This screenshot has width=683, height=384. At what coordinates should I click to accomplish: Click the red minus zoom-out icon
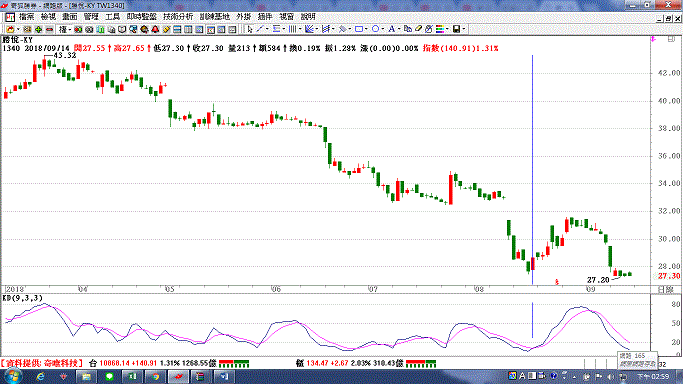point(50,30)
